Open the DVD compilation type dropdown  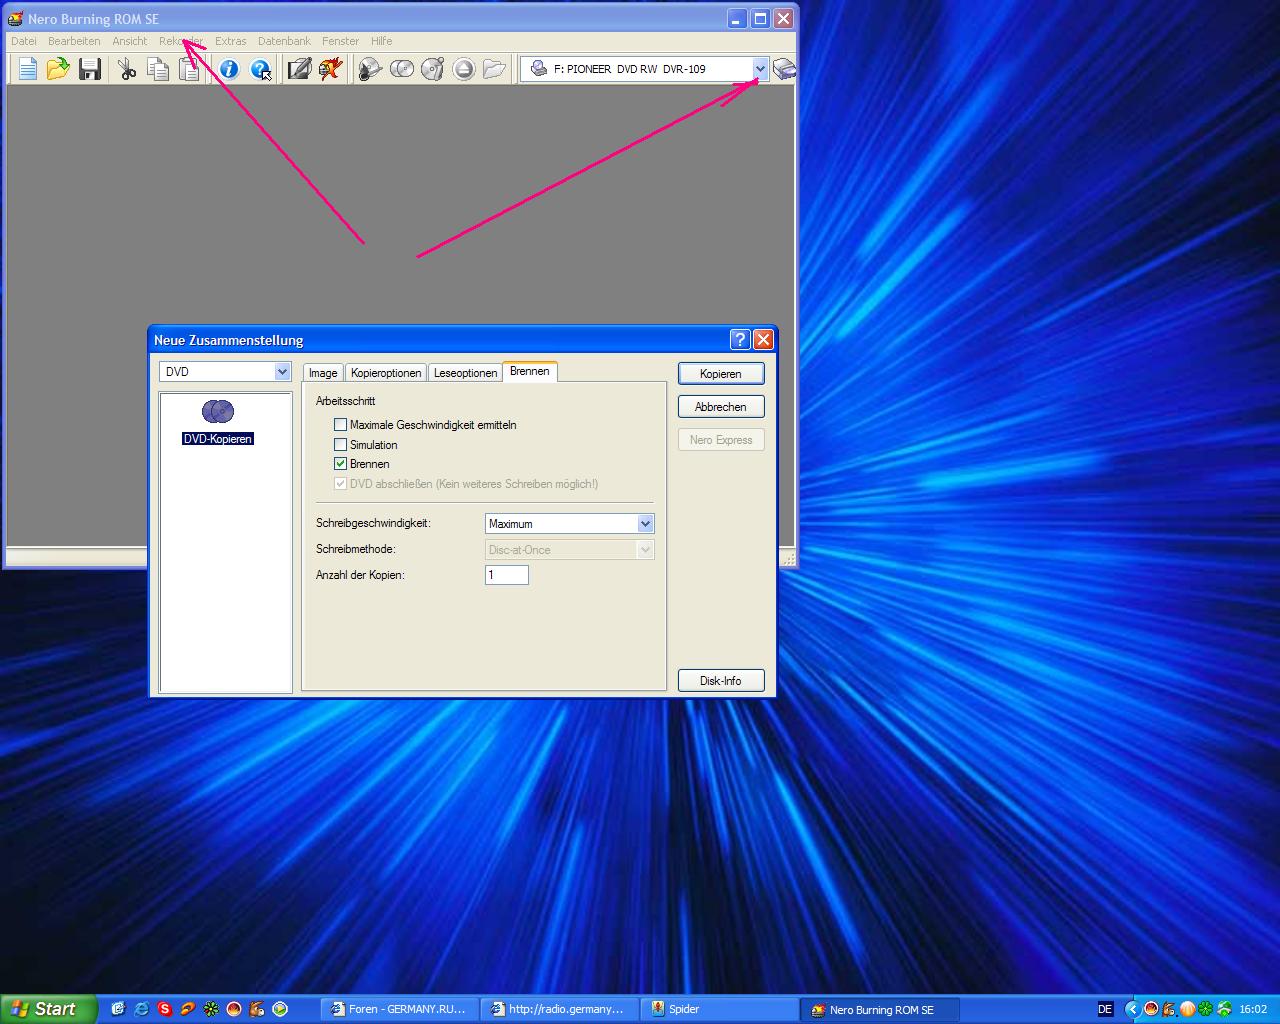(282, 372)
